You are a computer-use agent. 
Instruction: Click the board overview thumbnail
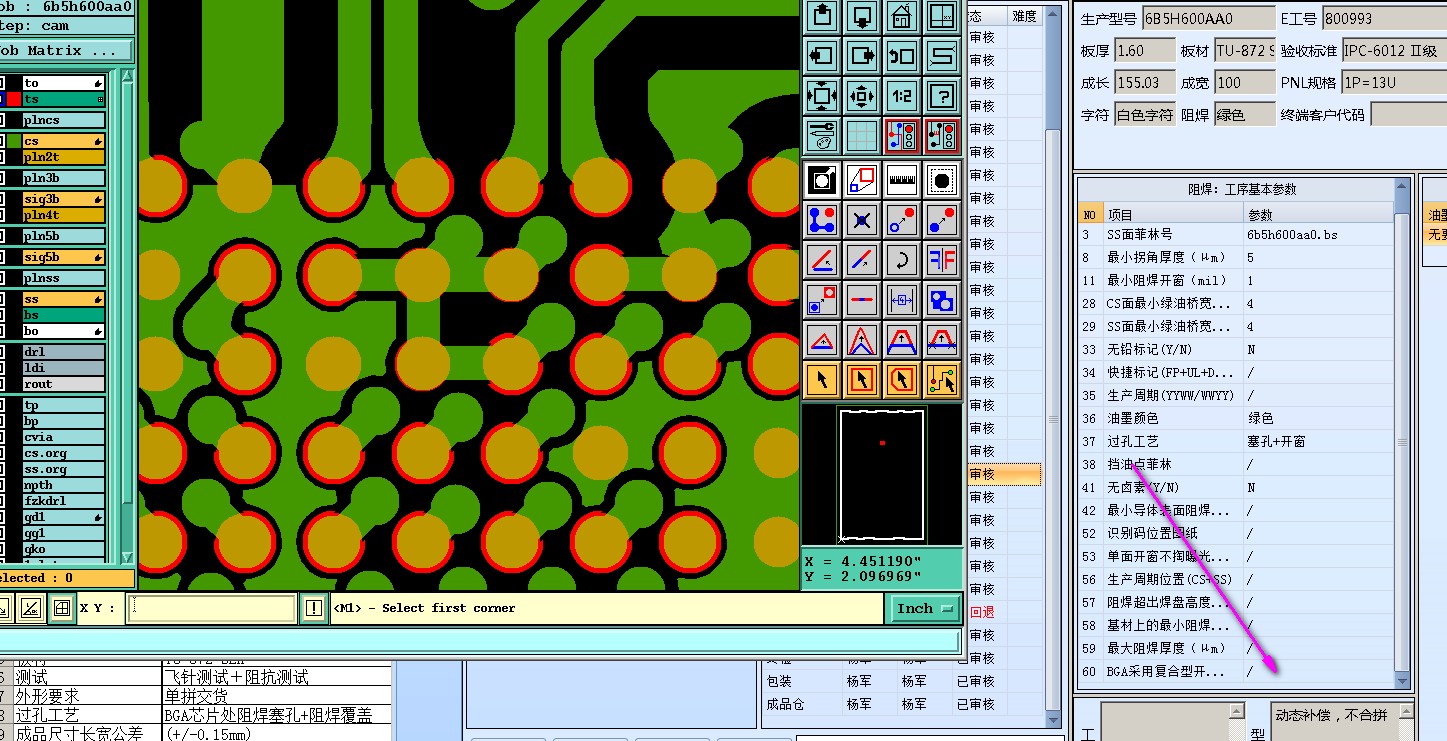pyautogui.click(x=881, y=474)
